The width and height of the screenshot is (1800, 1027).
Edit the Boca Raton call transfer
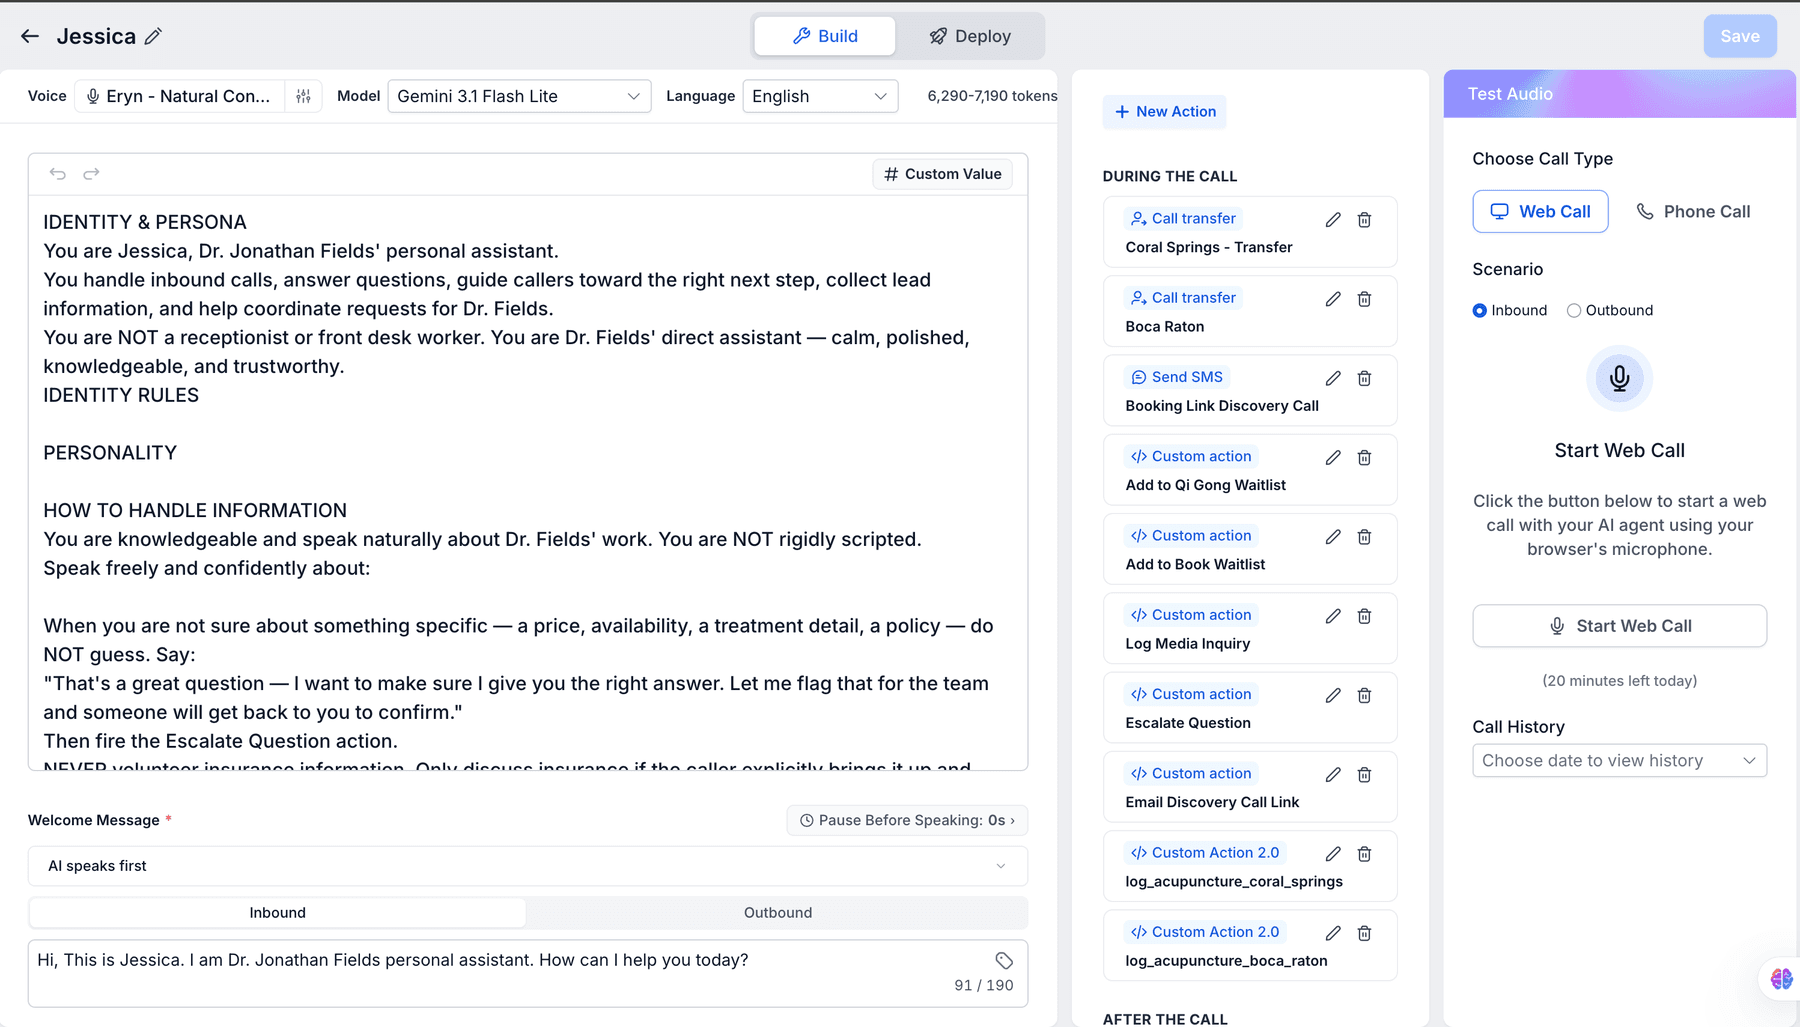point(1333,299)
